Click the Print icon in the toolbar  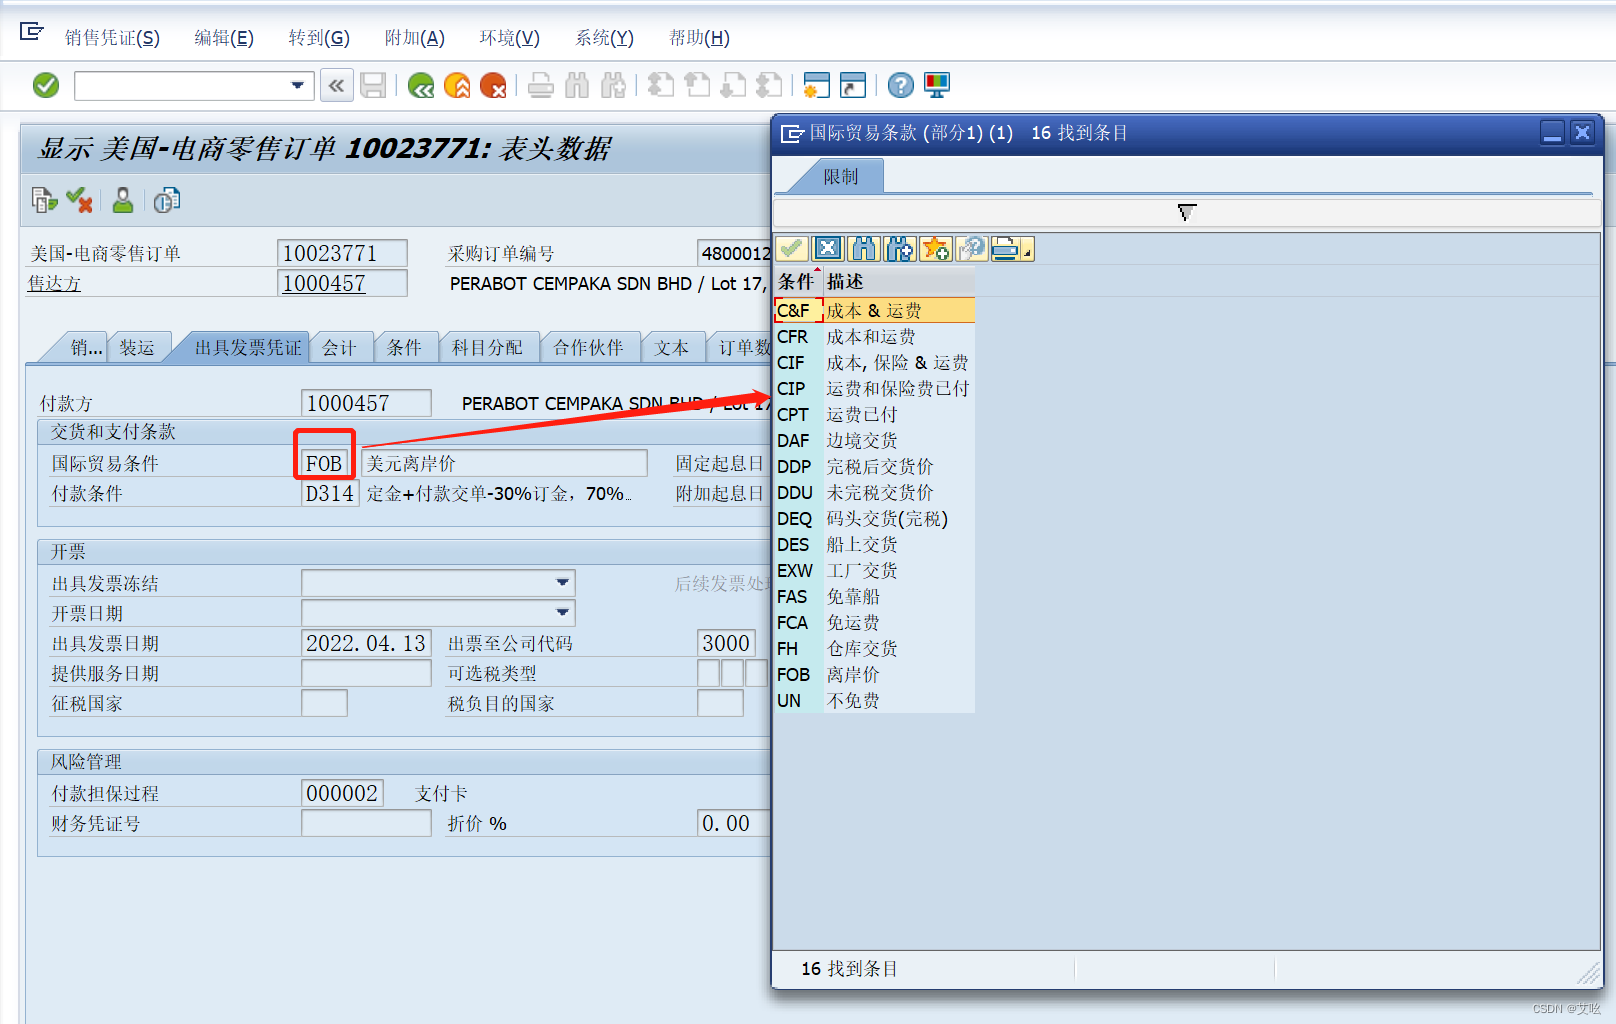(541, 85)
